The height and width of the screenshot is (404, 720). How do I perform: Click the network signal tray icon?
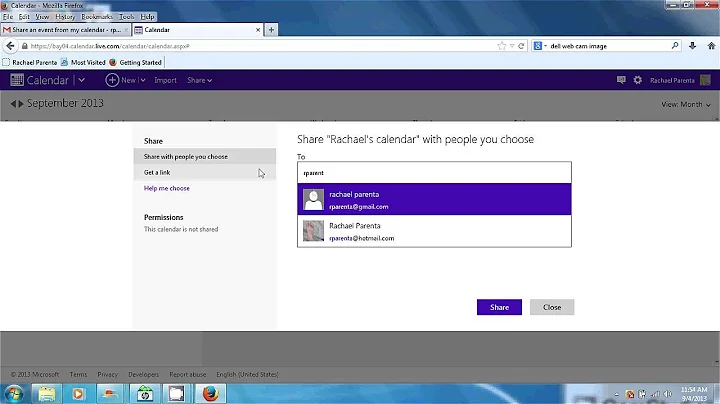pos(655,394)
